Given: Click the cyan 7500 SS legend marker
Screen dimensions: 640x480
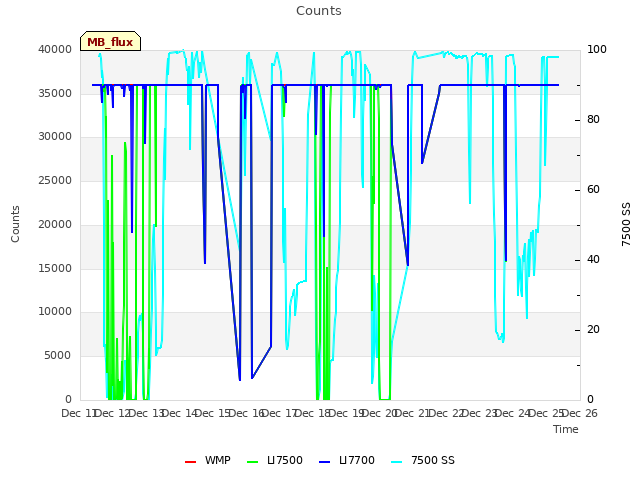Looking at the screenshot, I should point(396,462).
